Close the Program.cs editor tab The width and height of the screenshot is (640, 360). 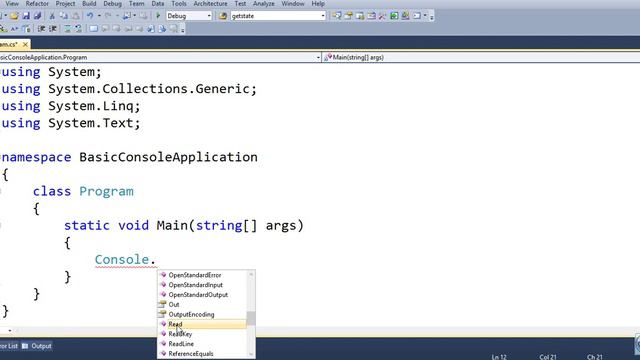coord(25,44)
